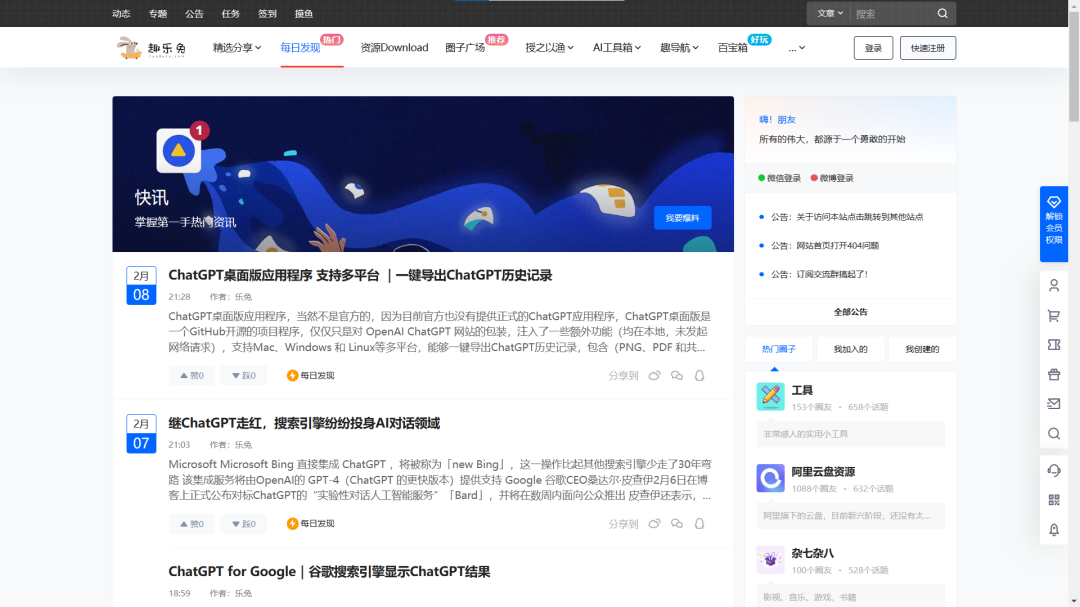The height and width of the screenshot is (607, 1080).
Task: Expand the AI工具箱 navigation dropdown
Action: 617,48
